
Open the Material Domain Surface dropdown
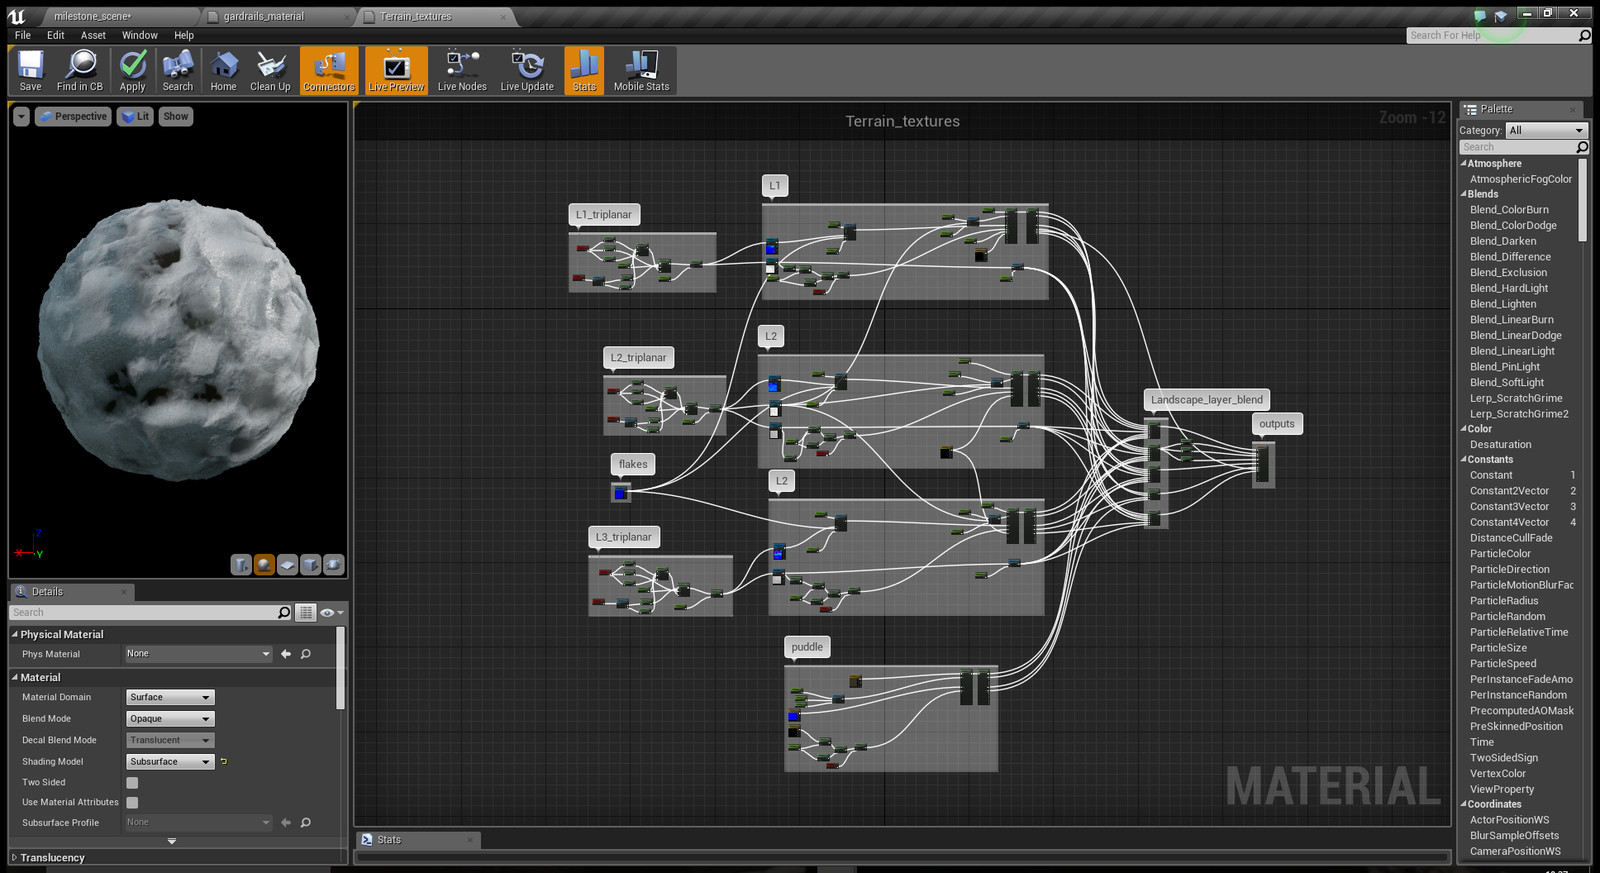[x=170, y=697]
